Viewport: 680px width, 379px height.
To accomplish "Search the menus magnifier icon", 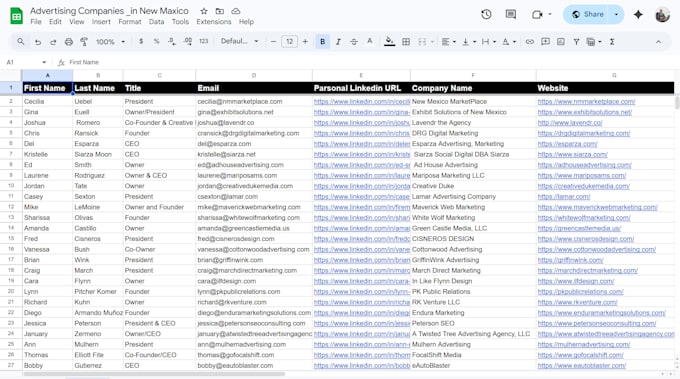I will point(20,42).
